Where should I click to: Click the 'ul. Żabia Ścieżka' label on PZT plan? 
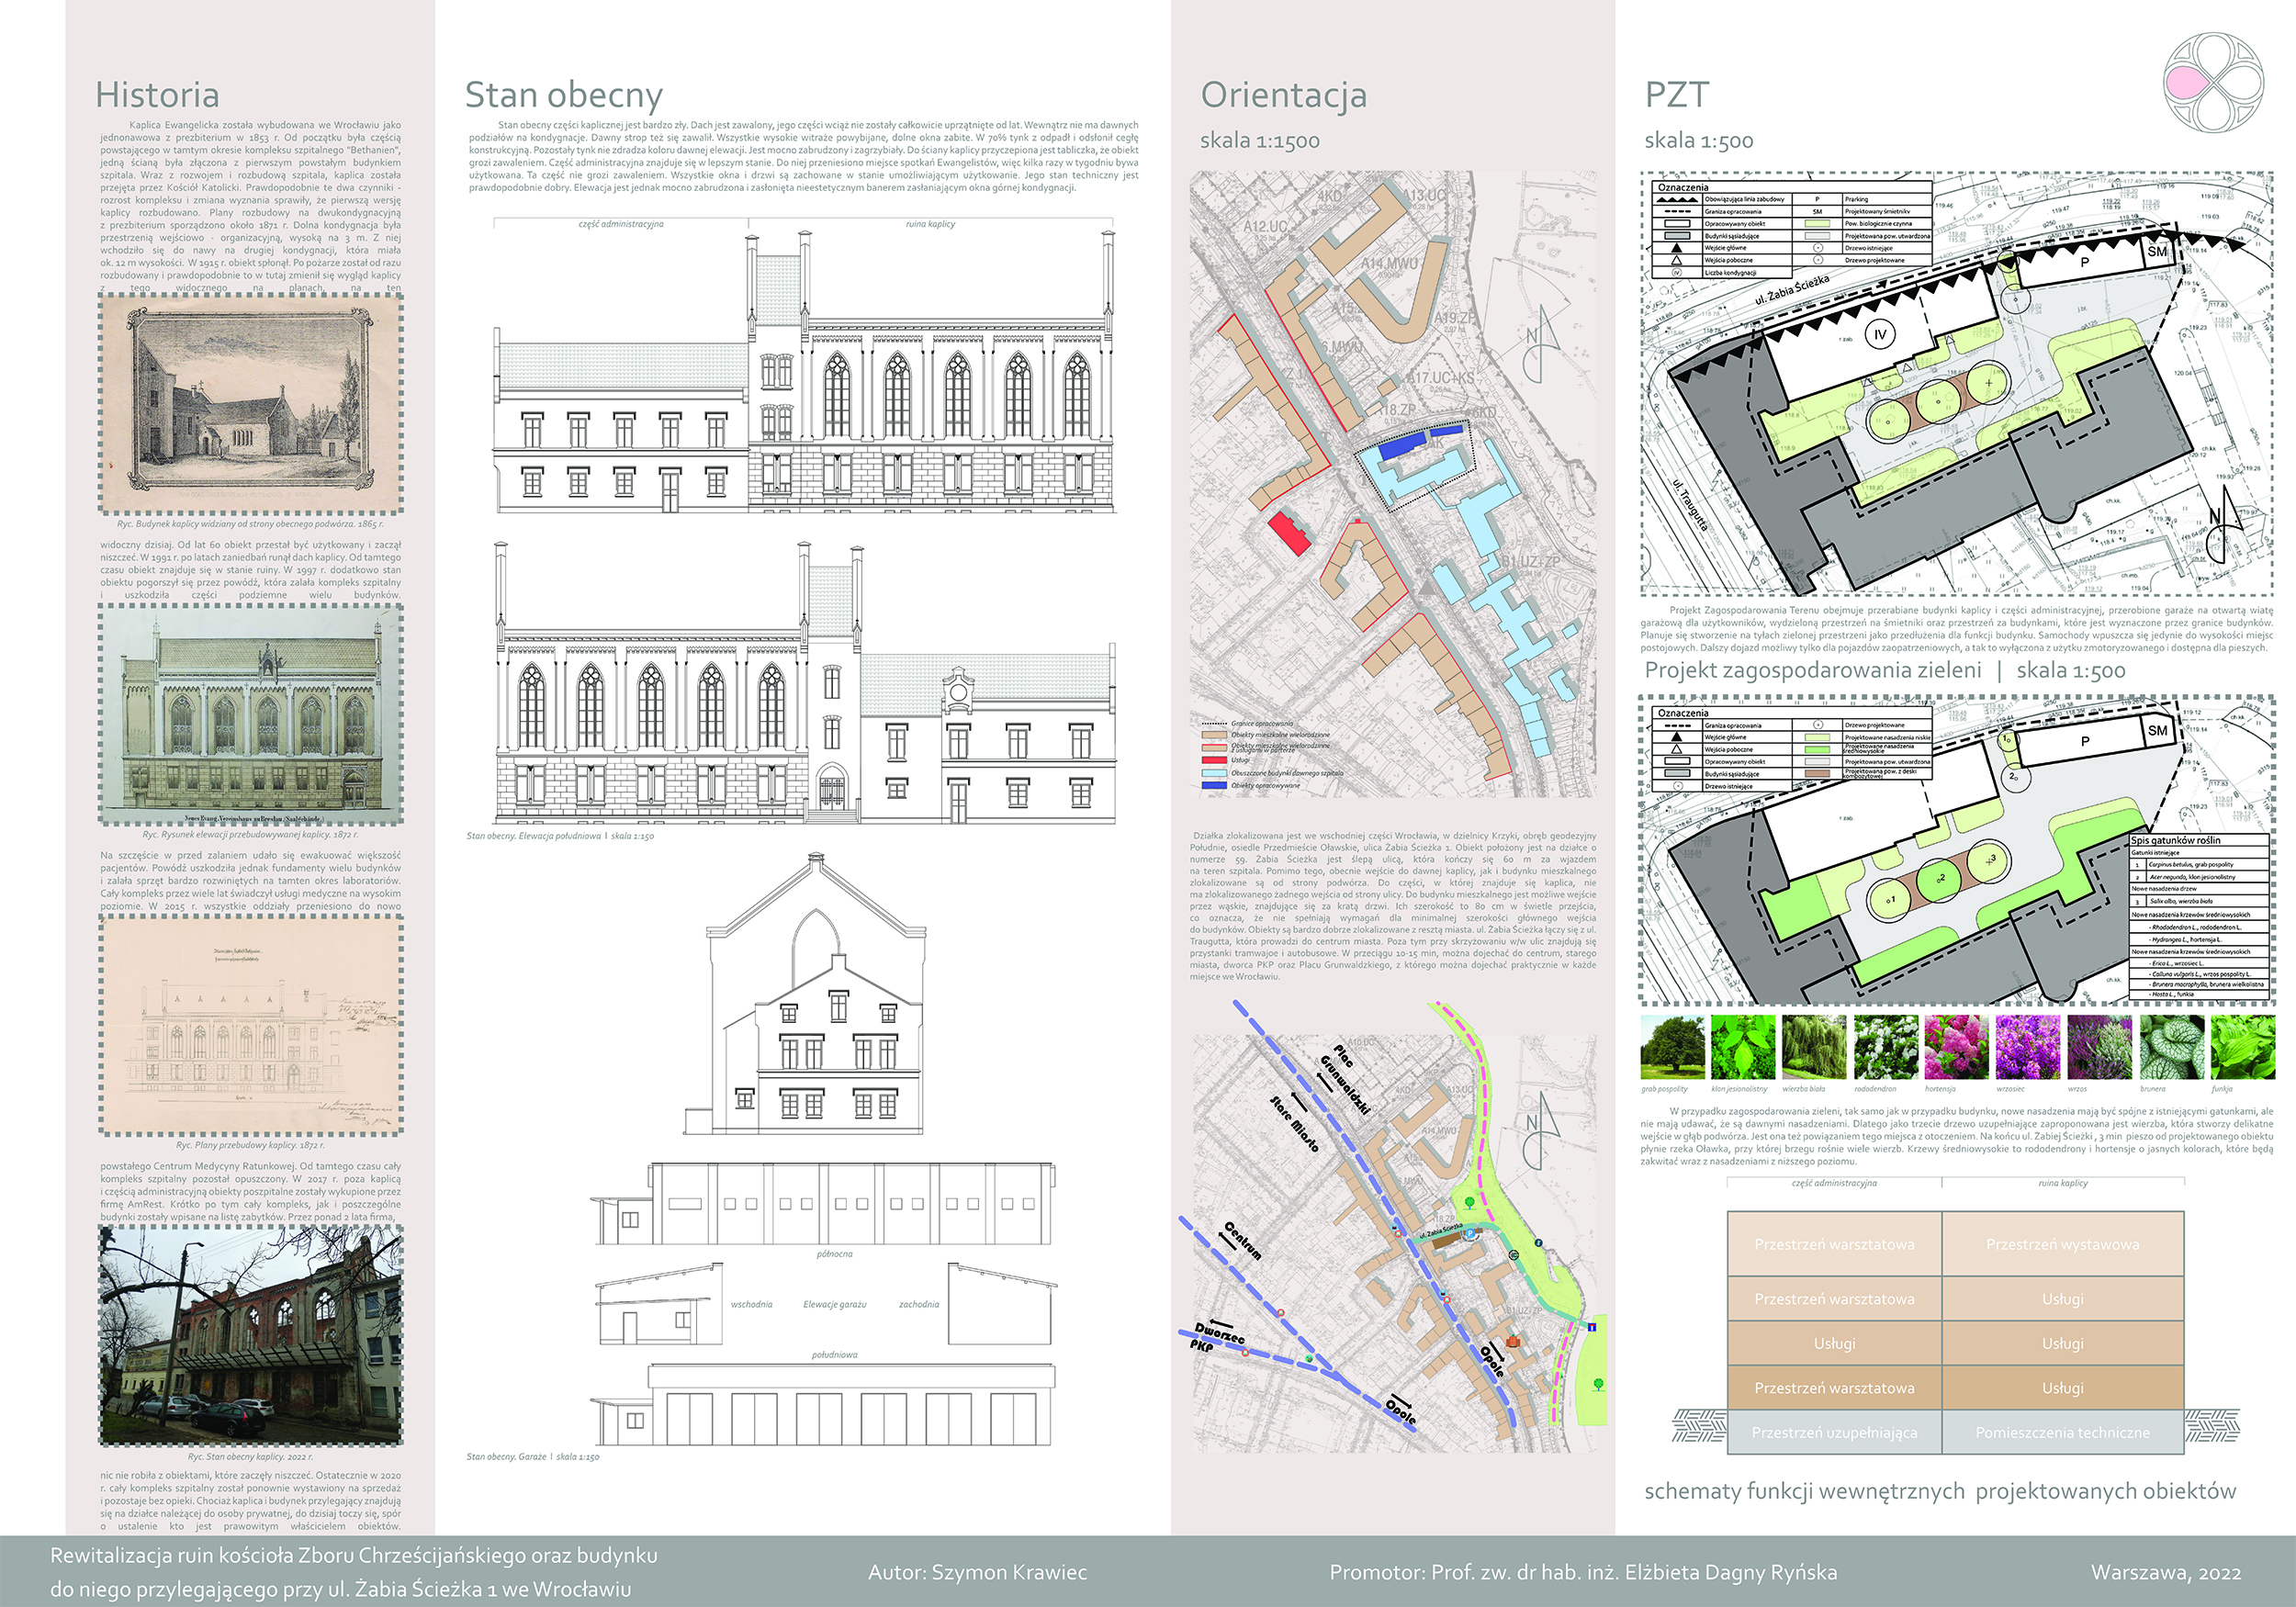1792,290
